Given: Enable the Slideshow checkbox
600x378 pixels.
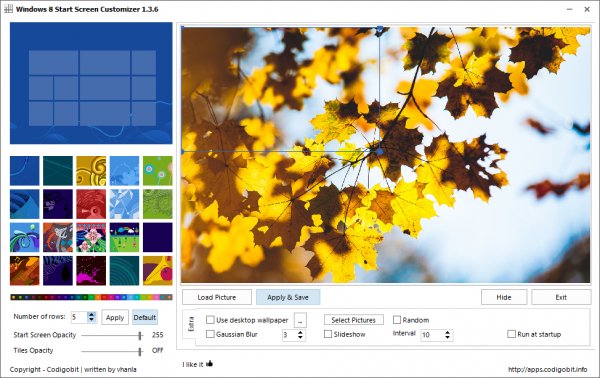Looking at the screenshot, I should click(328, 334).
